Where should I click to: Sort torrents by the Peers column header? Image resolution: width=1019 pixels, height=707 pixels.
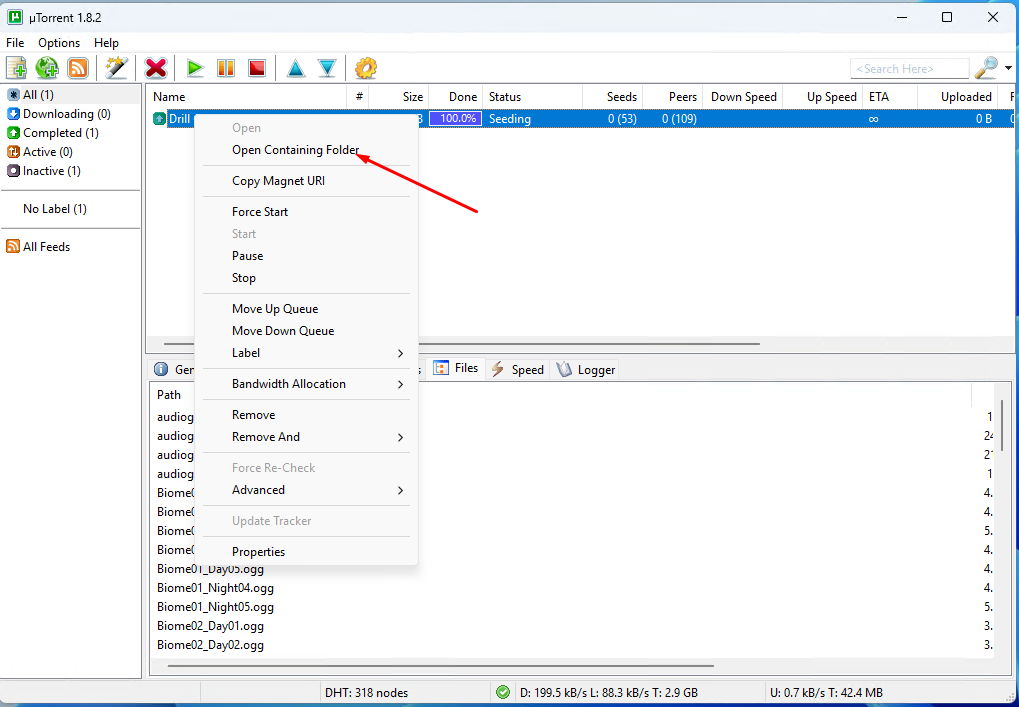[x=673, y=97]
